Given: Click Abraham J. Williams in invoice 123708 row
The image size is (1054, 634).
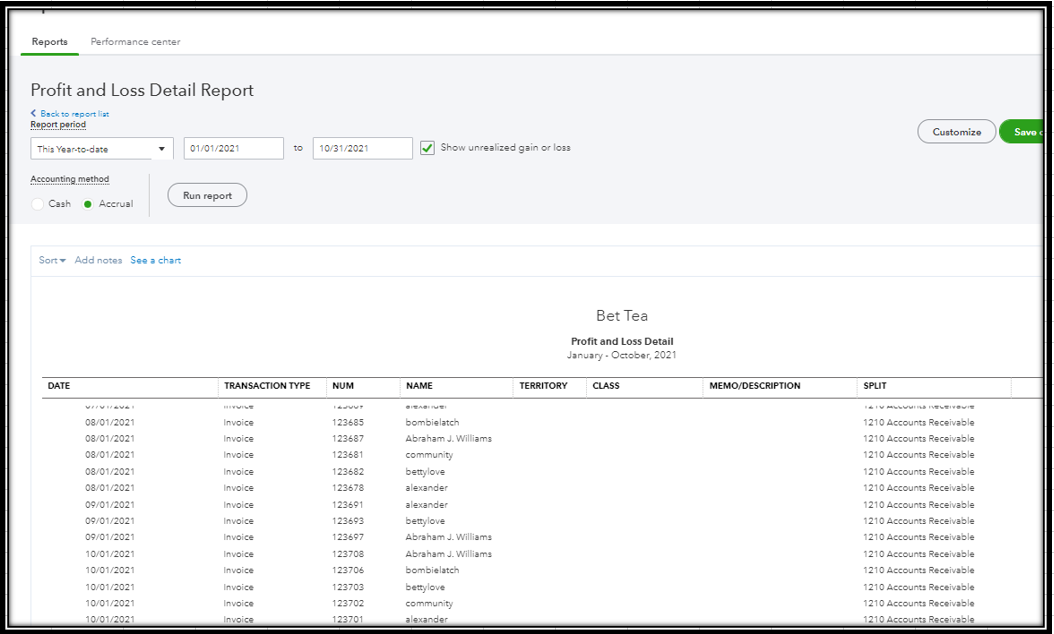Looking at the screenshot, I should [448, 554].
